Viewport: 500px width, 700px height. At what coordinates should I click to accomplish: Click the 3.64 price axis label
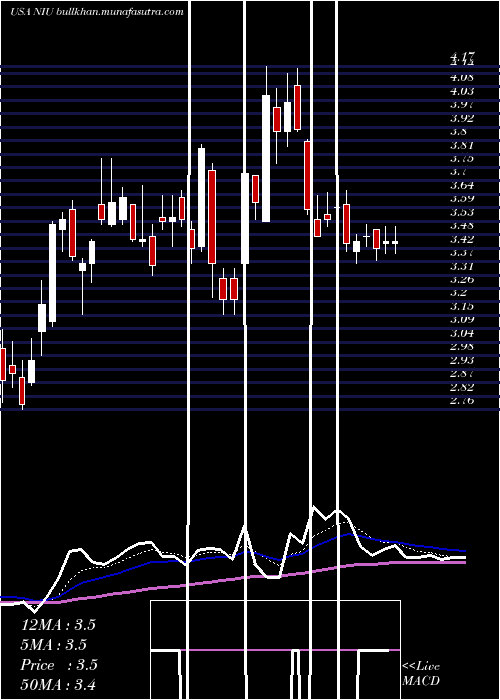point(462,185)
